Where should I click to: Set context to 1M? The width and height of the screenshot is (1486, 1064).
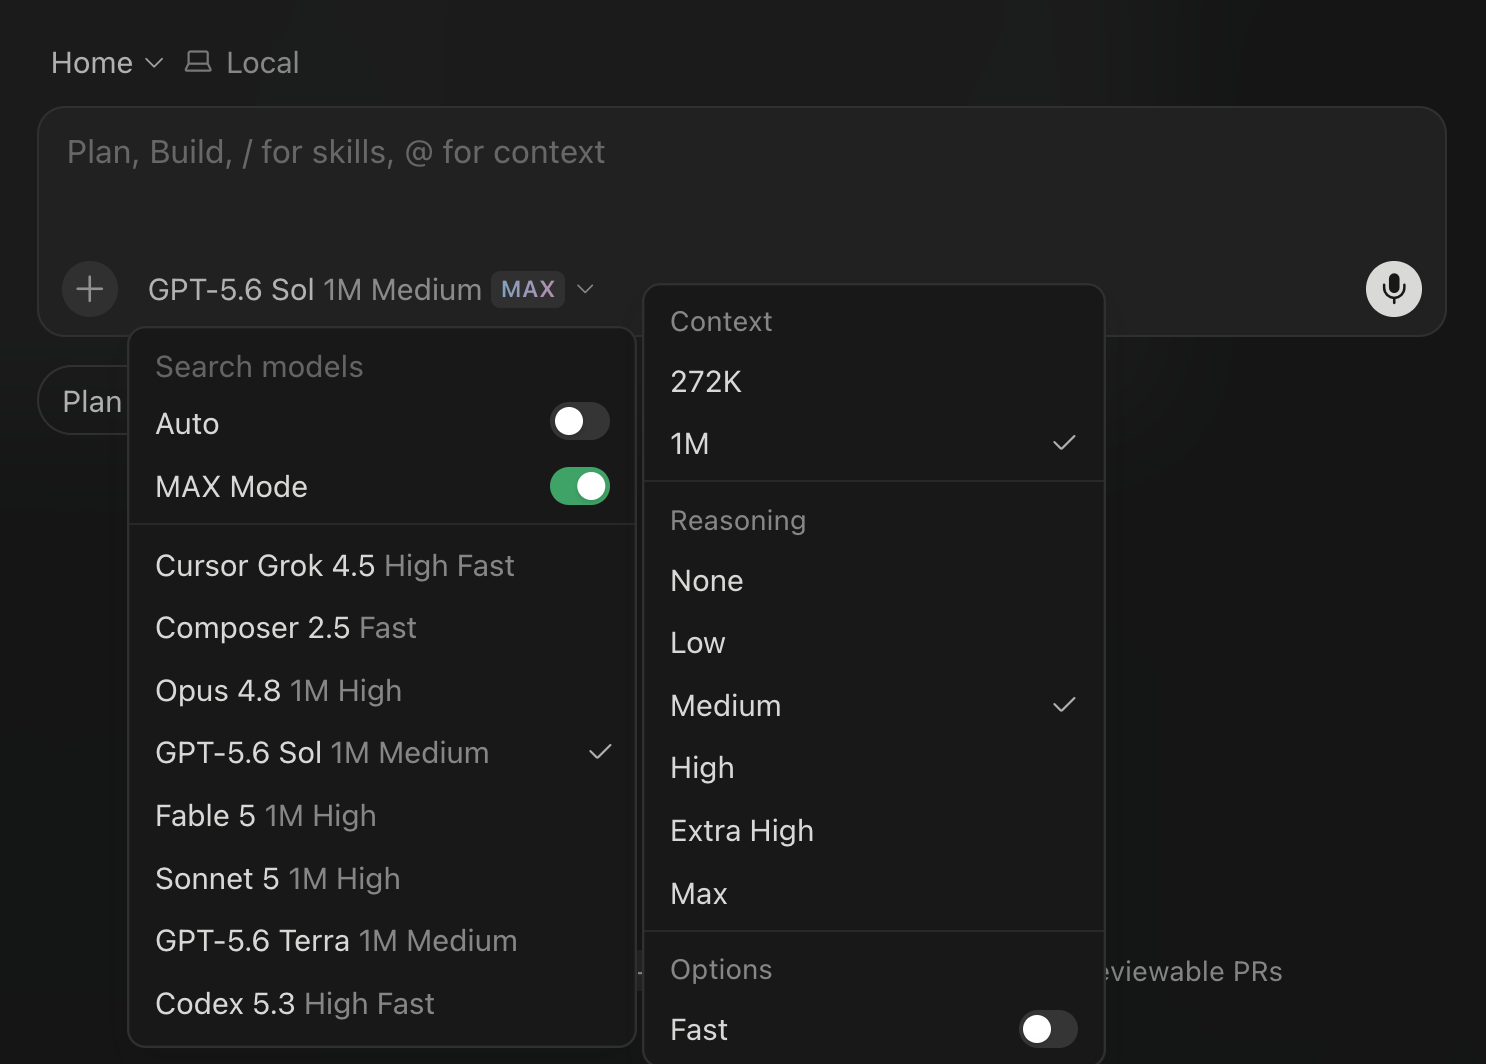coord(874,444)
